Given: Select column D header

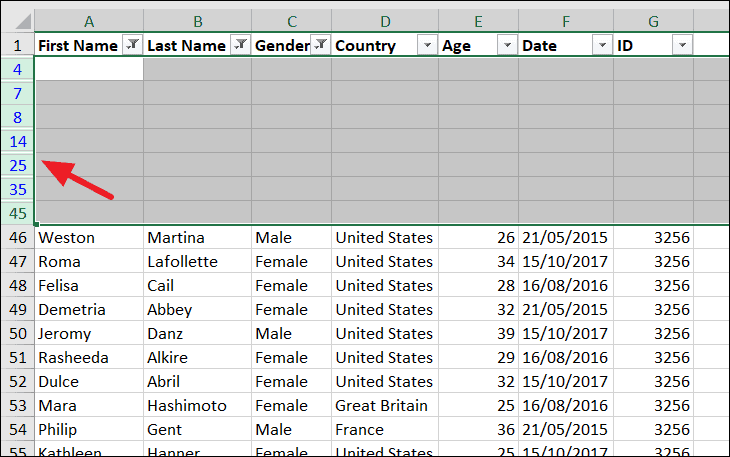Looking at the screenshot, I should (x=385, y=21).
